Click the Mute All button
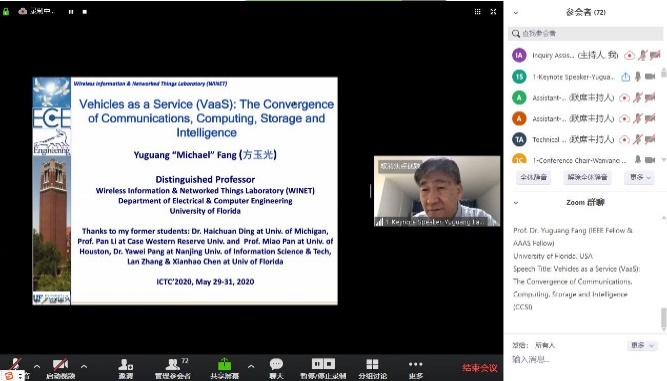This screenshot has height=381, width=667. pyautogui.click(x=534, y=177)
